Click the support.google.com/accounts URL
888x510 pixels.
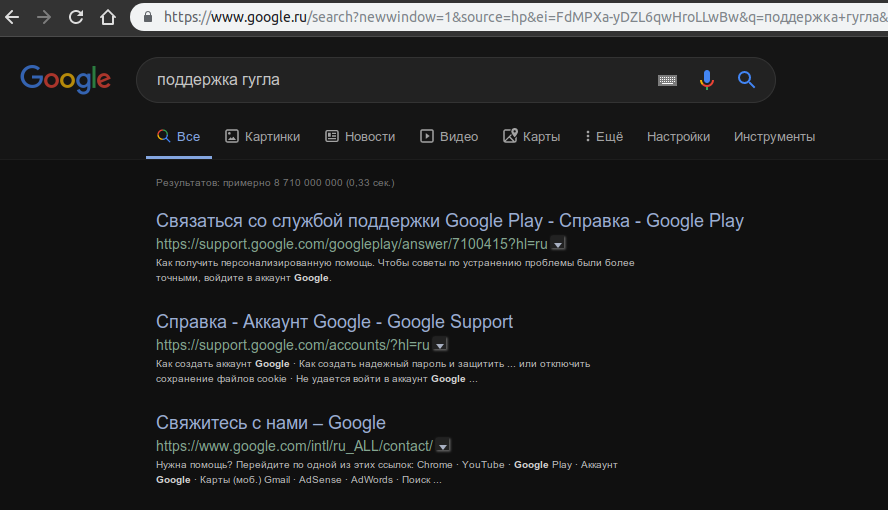(x=293, y=345)
